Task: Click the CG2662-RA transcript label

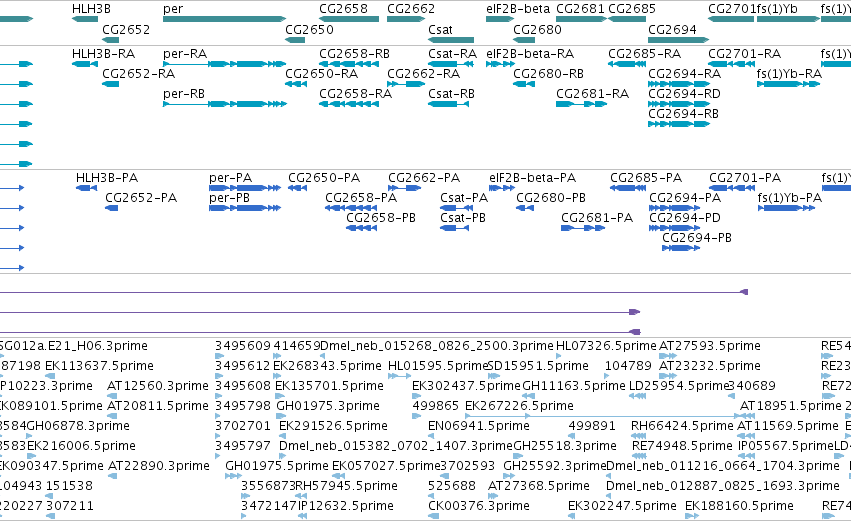Action: (423, 74)
